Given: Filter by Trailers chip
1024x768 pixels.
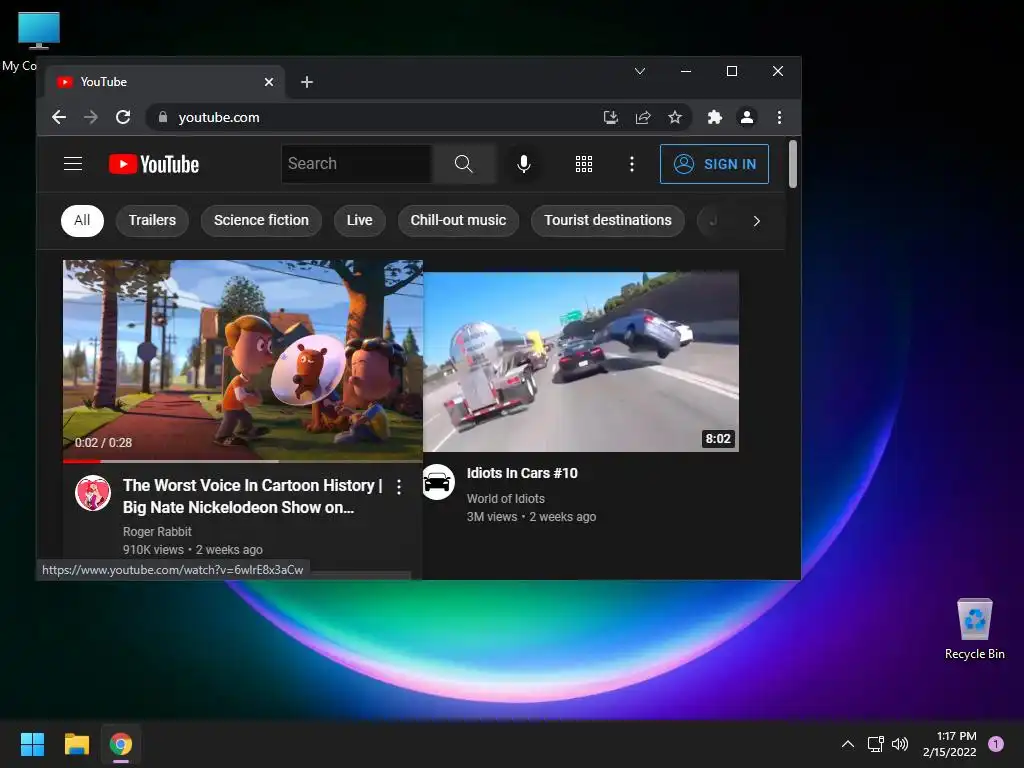Looking at the screenshot, I should coord(152,221).
